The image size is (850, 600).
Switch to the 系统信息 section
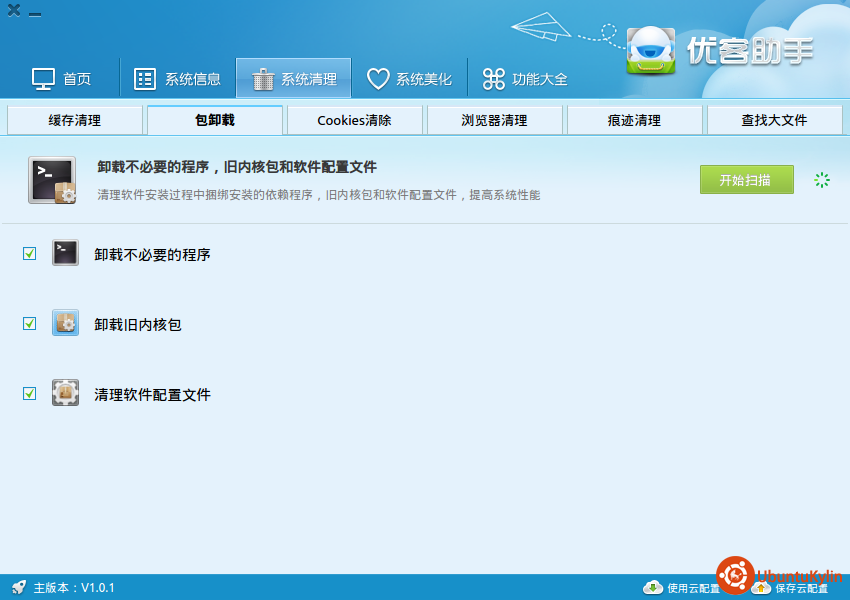pyautogui.click(x=178, y=79)
